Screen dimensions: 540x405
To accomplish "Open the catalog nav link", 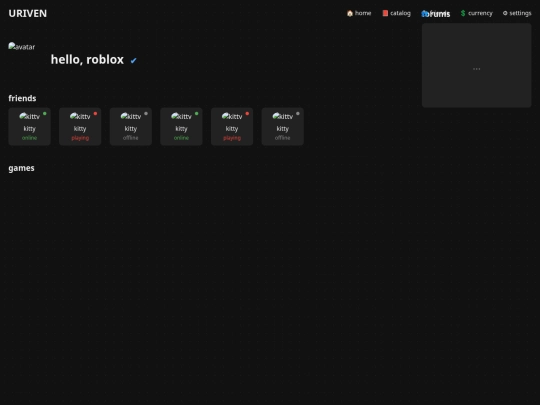I will (396, 13).
